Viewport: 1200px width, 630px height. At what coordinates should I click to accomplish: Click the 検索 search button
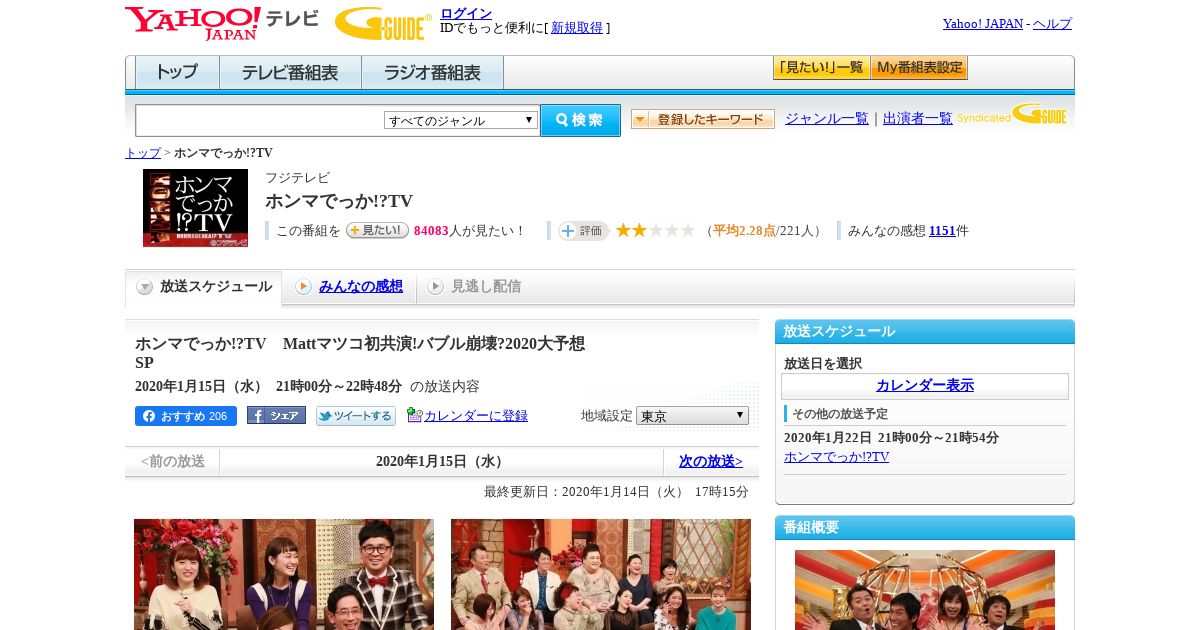[x=580, y=120]
